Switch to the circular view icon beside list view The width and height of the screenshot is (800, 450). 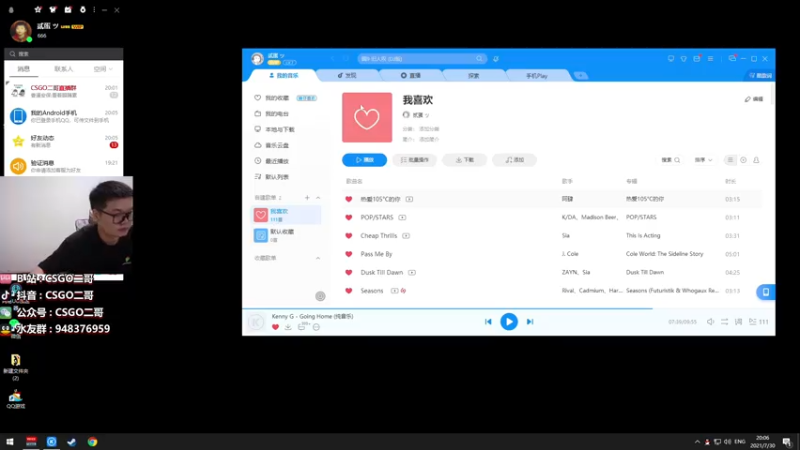743,160
